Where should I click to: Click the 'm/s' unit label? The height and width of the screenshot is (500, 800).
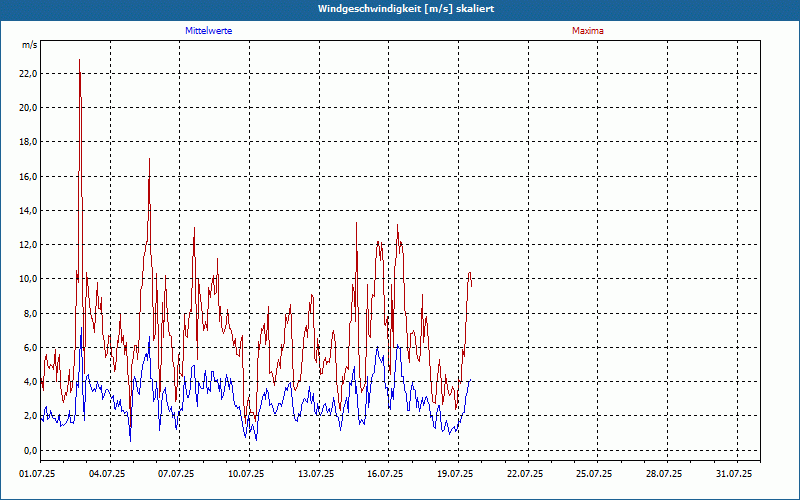(x=29, y=45)
